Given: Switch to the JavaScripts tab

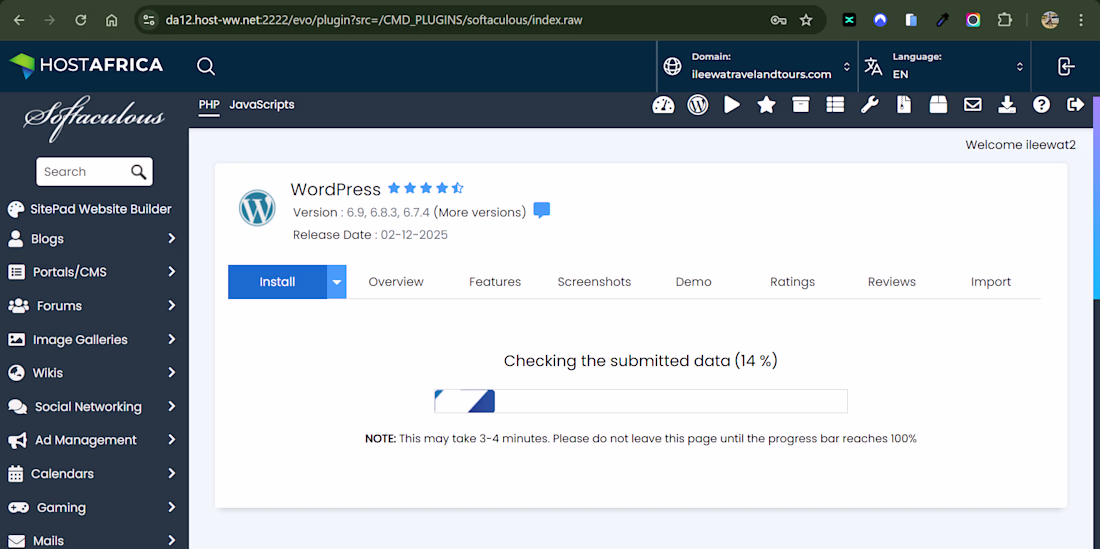Looking at the screenshot, I should 262,105.
